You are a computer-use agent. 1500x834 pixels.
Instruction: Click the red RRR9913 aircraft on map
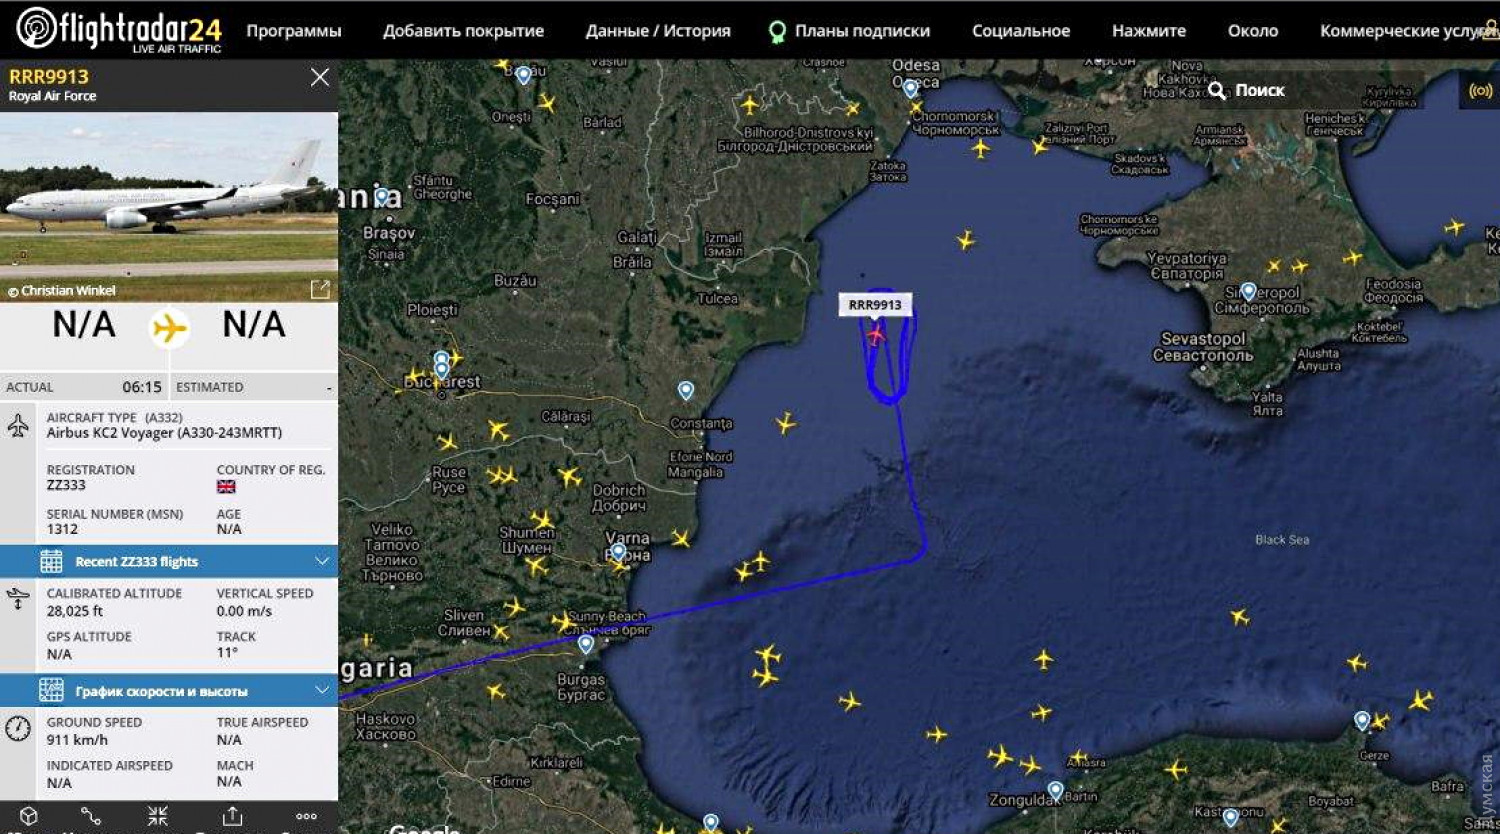876,334
